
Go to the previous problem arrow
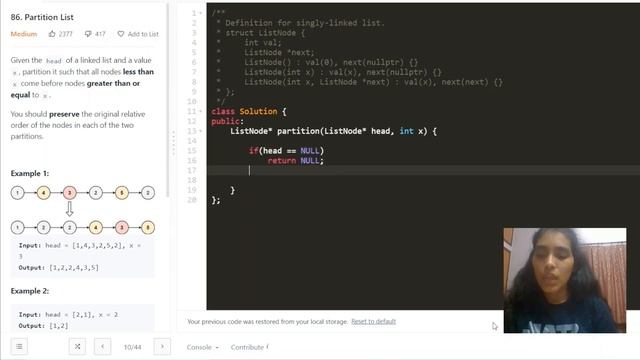(102, 347)
